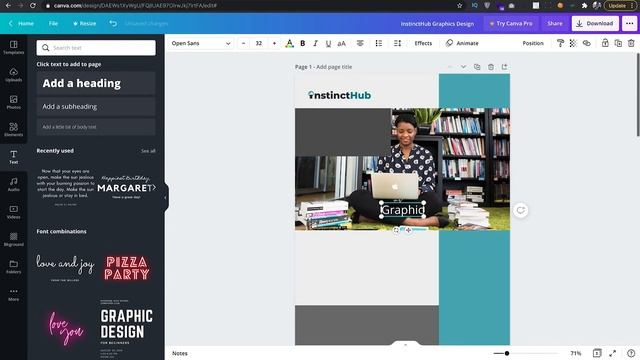
Task: Toggle bold formatting
Action: click(302, 43)
